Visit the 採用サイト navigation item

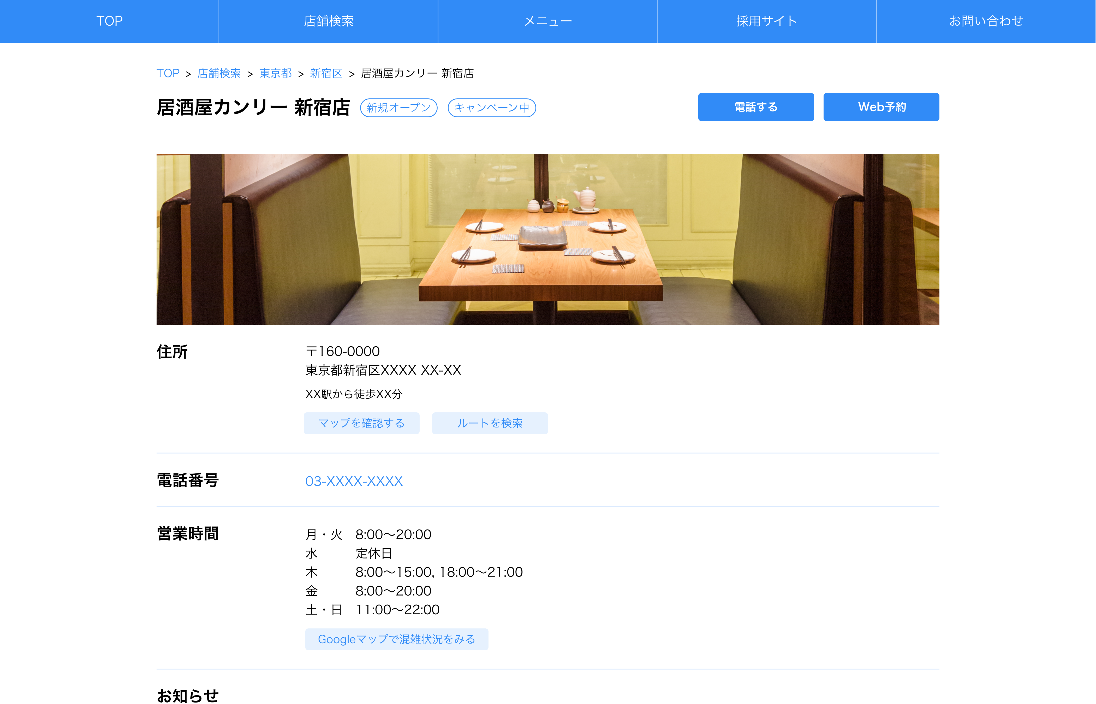coord(767,21)
